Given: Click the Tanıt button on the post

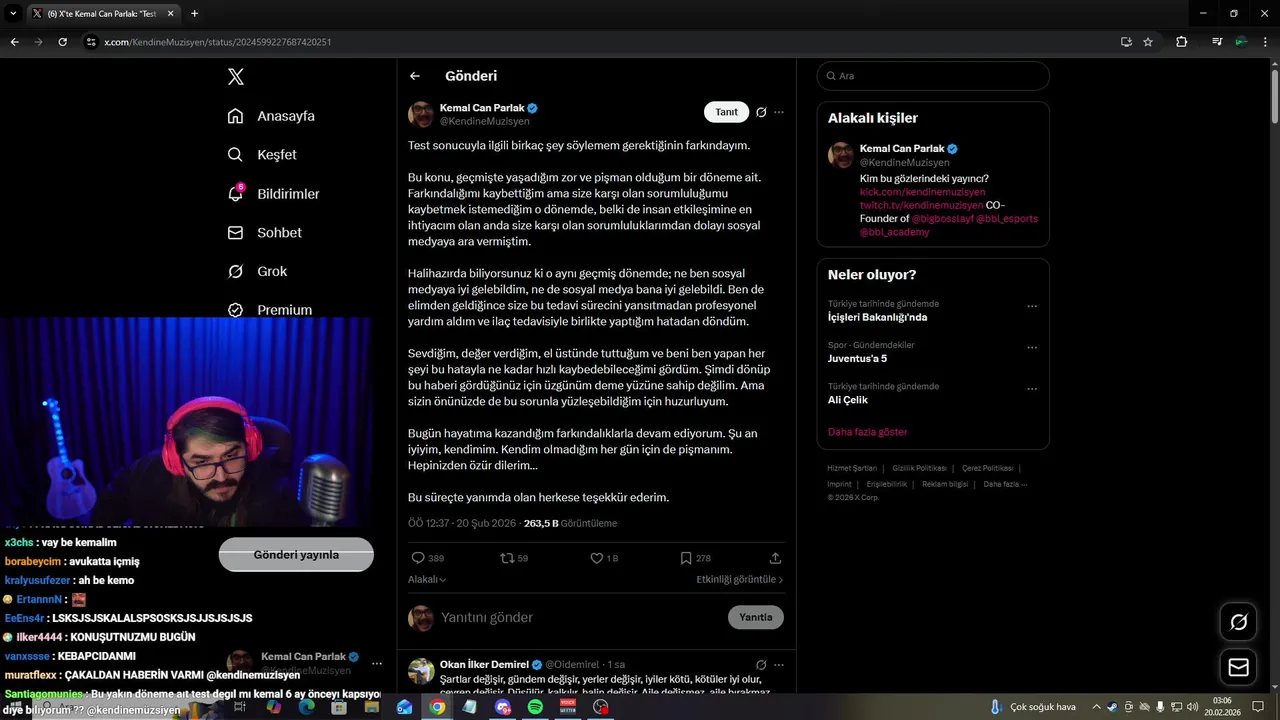Looking at the screenshot, I should [726, 112].
